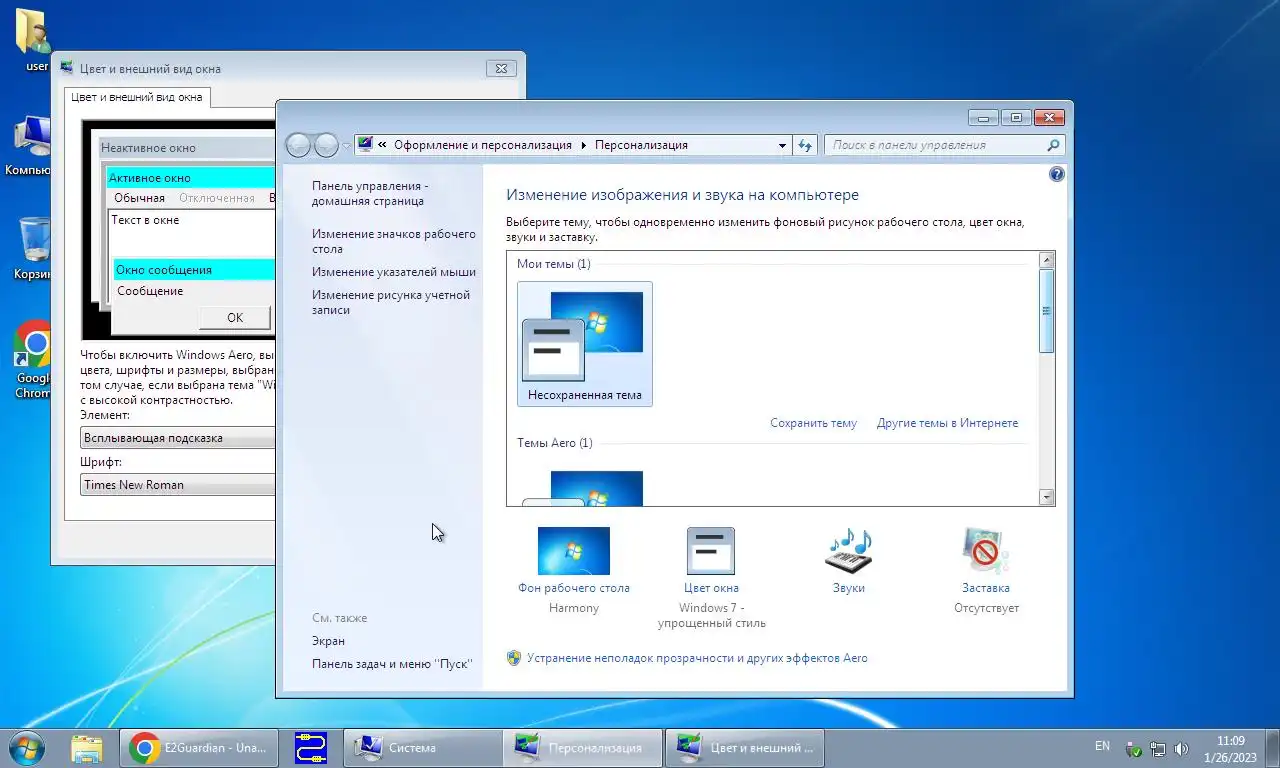Click the gray Неактивное окно title bar
Viewport: 1280px width, 768px height.
click(x=188, y=148)
